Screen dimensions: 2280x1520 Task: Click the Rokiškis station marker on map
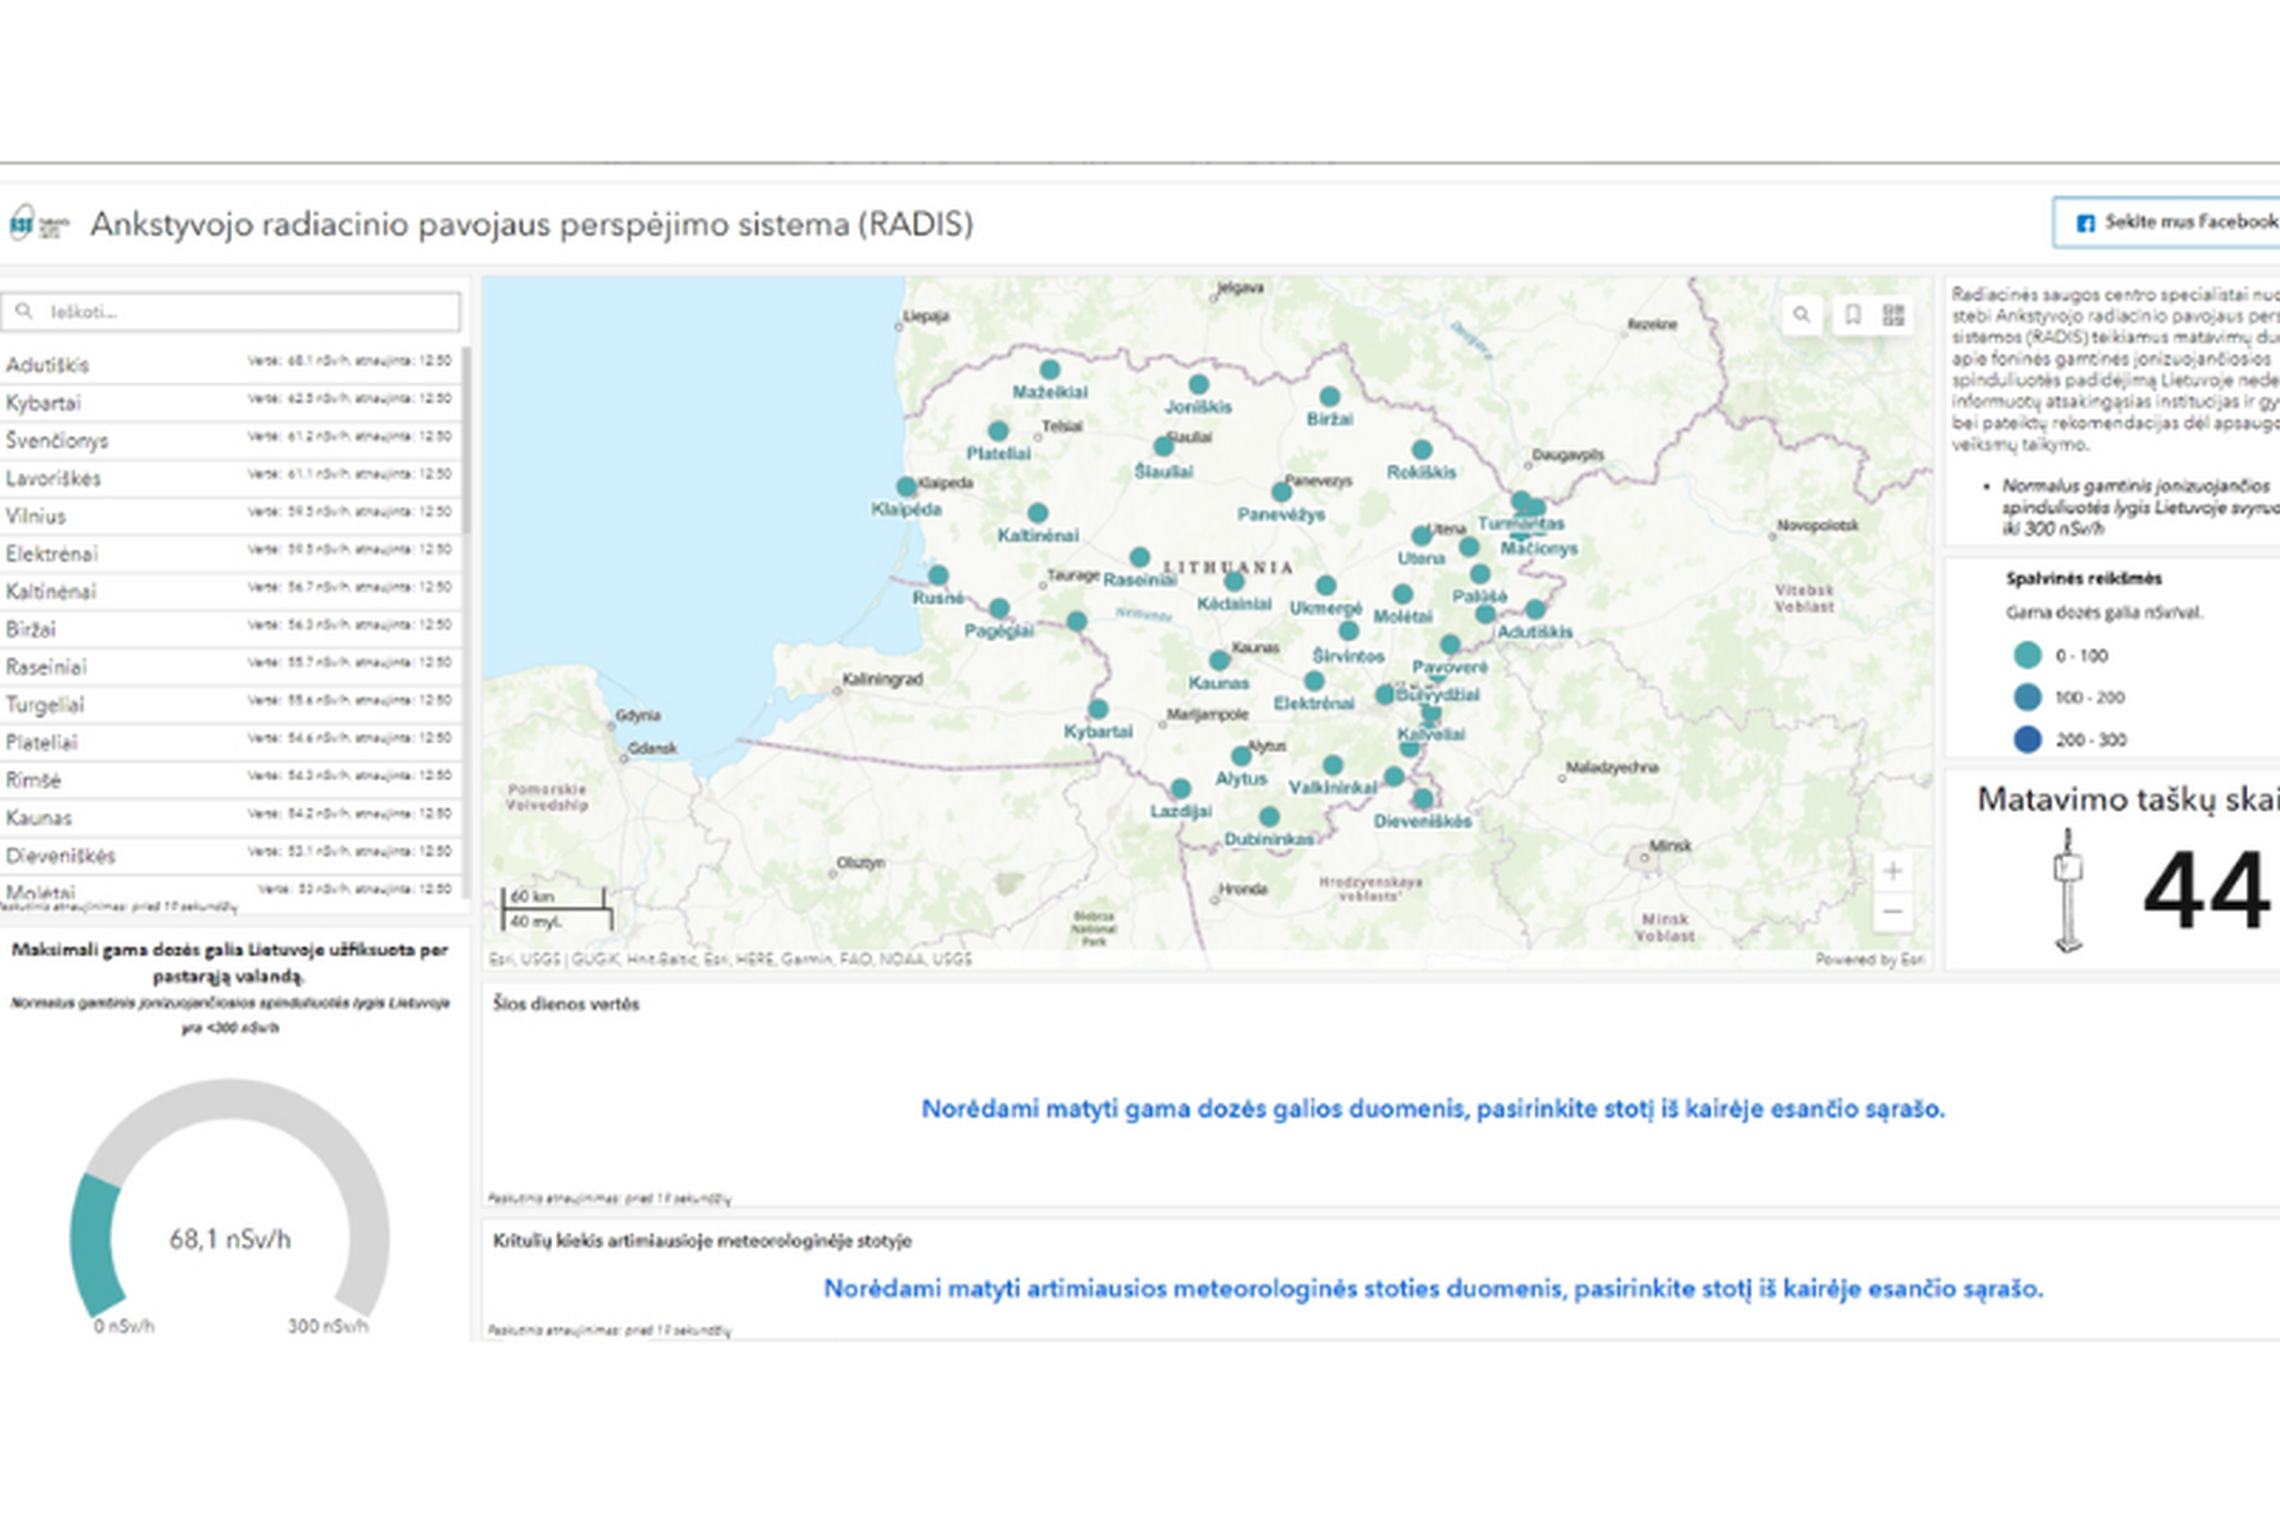[x=1422, y=450]
